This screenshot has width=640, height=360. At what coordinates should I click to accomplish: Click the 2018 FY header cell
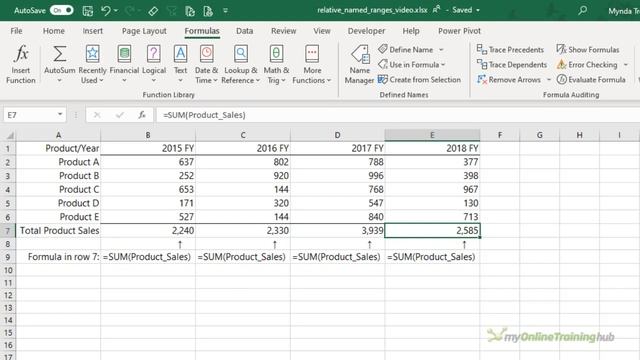[432, 149]
